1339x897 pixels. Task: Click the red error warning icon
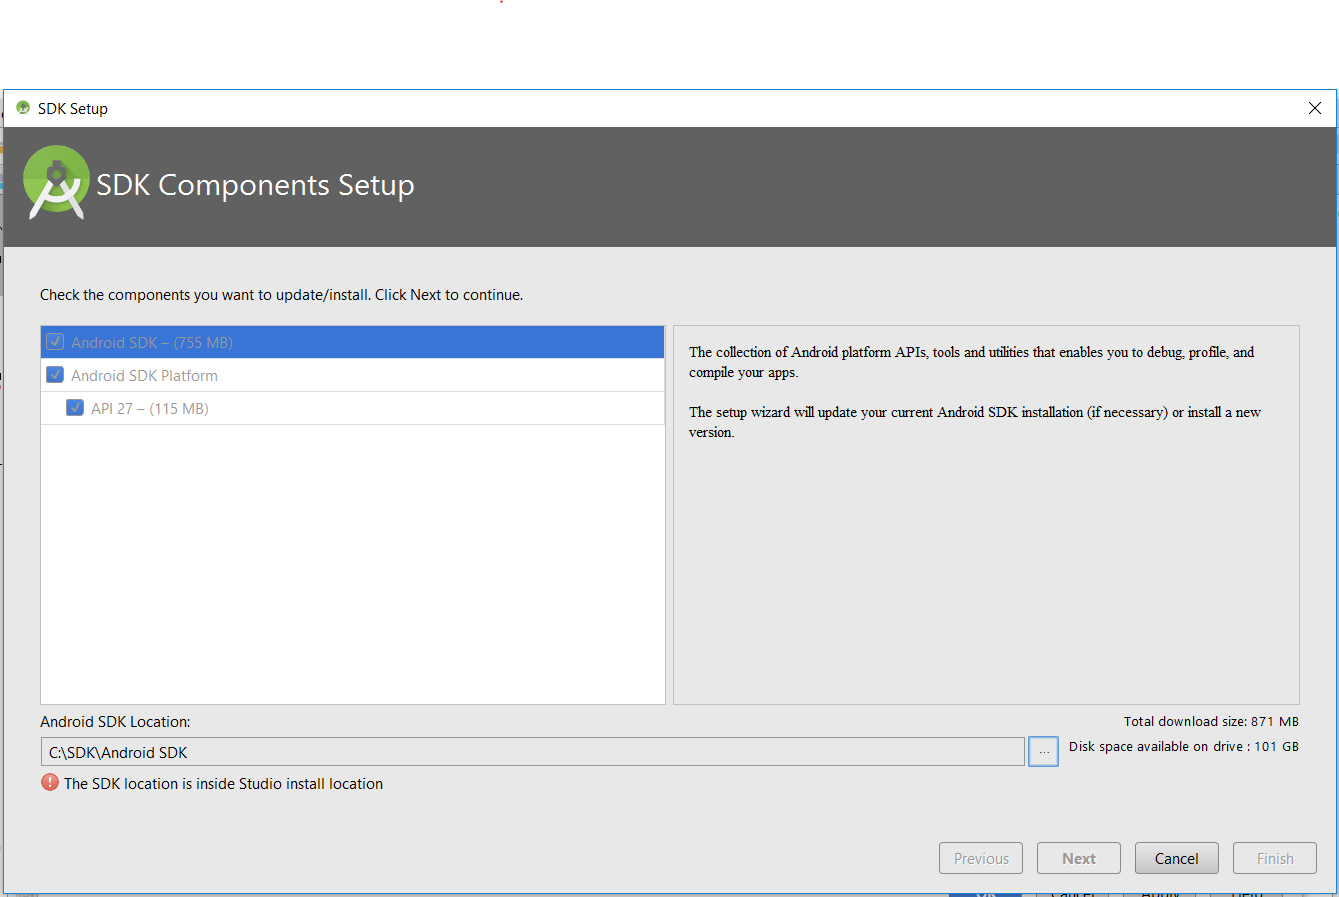click(50, 783)
